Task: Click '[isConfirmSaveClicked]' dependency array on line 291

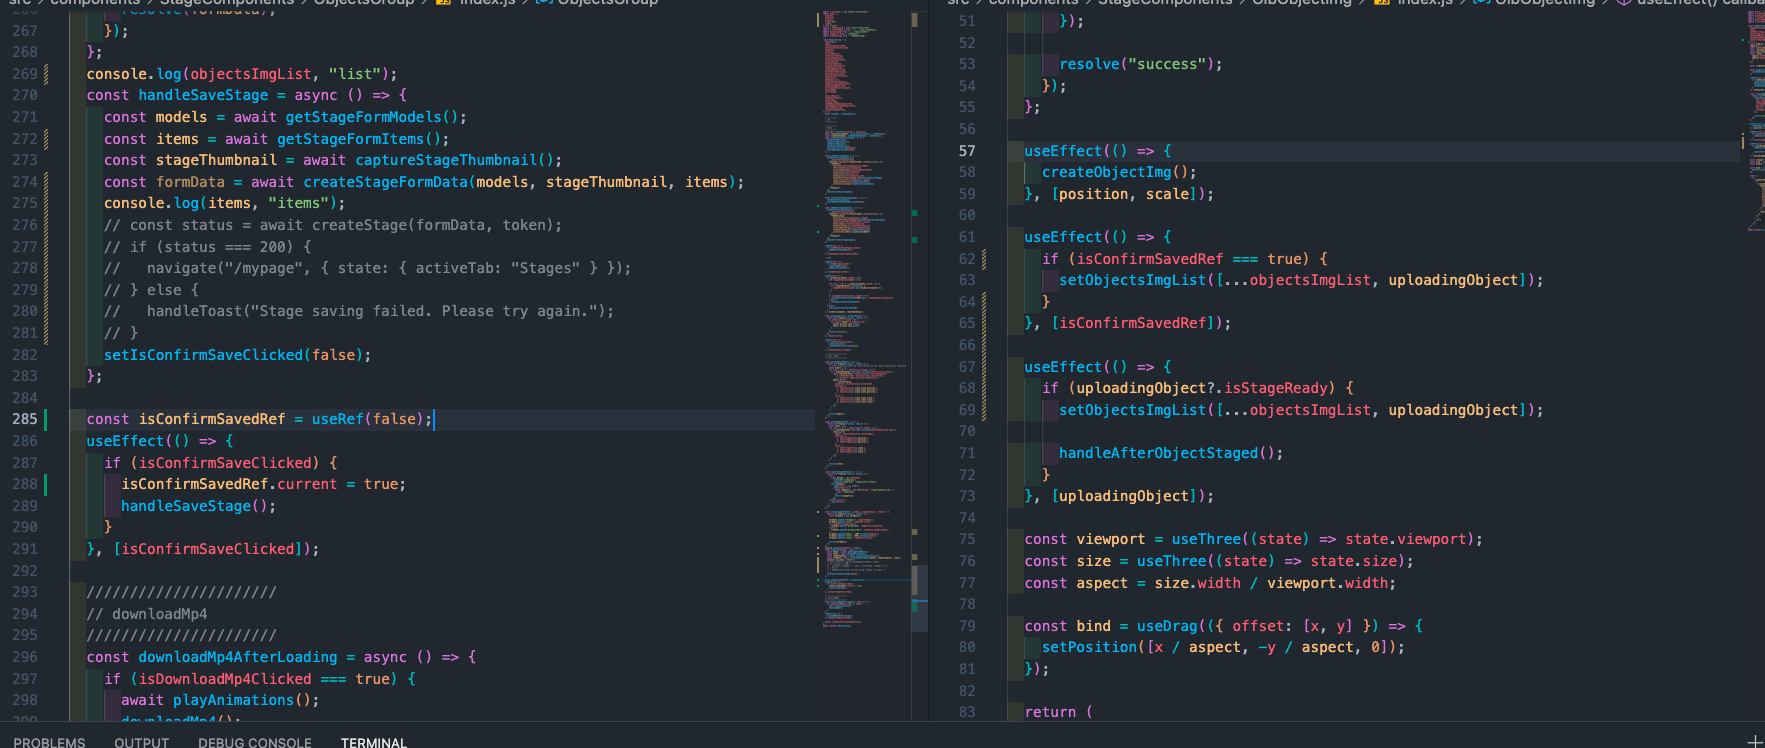Action: pos(211,549)
